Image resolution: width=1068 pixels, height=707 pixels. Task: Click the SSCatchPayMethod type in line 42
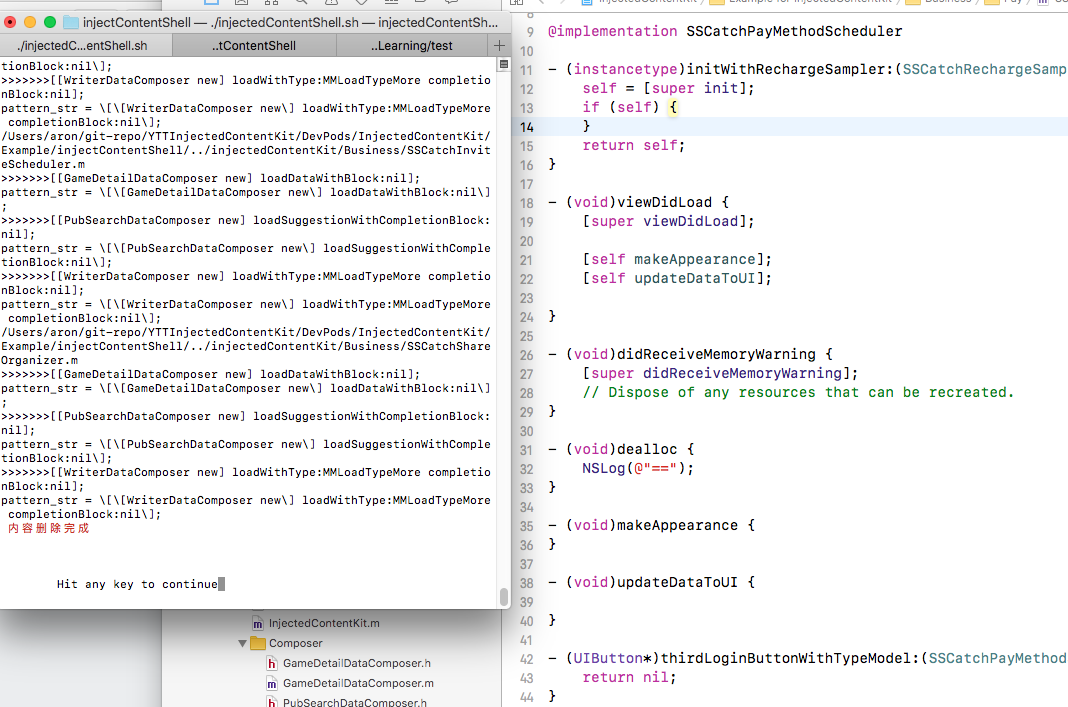[x=998, y=658]
